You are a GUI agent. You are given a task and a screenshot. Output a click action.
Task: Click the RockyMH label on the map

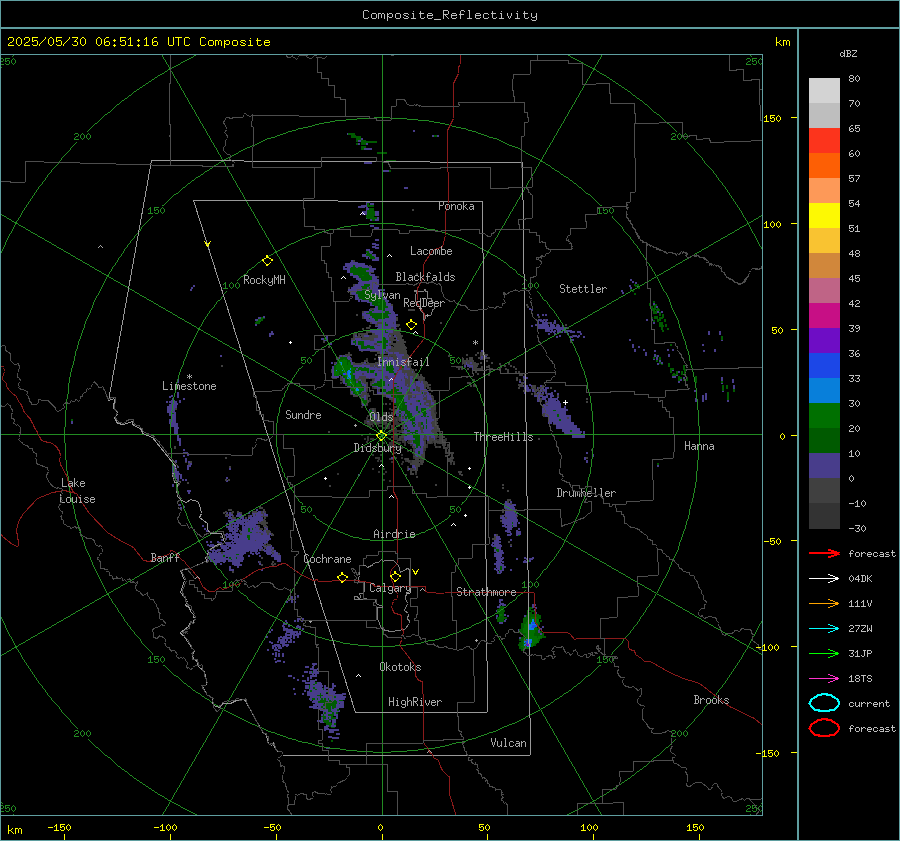[x=264, y=280]
